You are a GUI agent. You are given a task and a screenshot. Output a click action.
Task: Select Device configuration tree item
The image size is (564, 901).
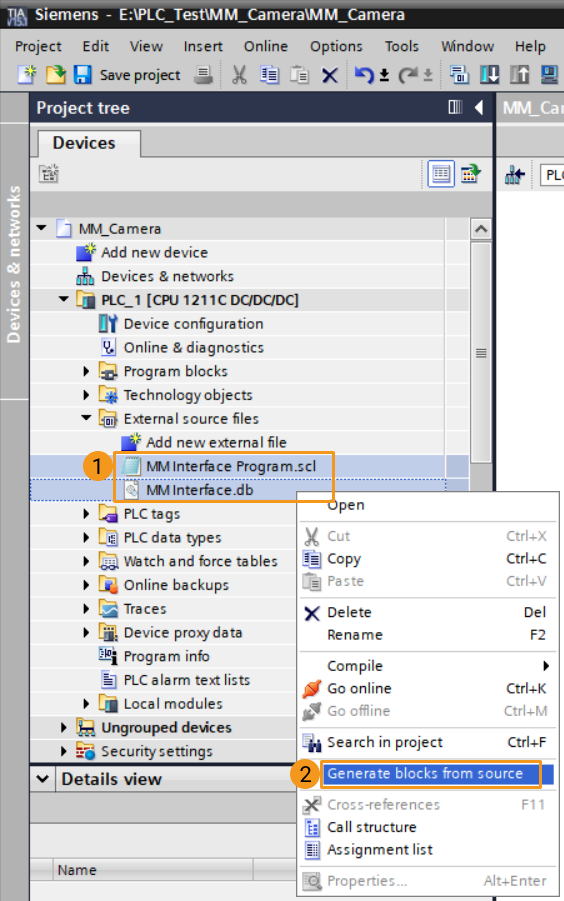pyautogui.click(x=194, y=324)
